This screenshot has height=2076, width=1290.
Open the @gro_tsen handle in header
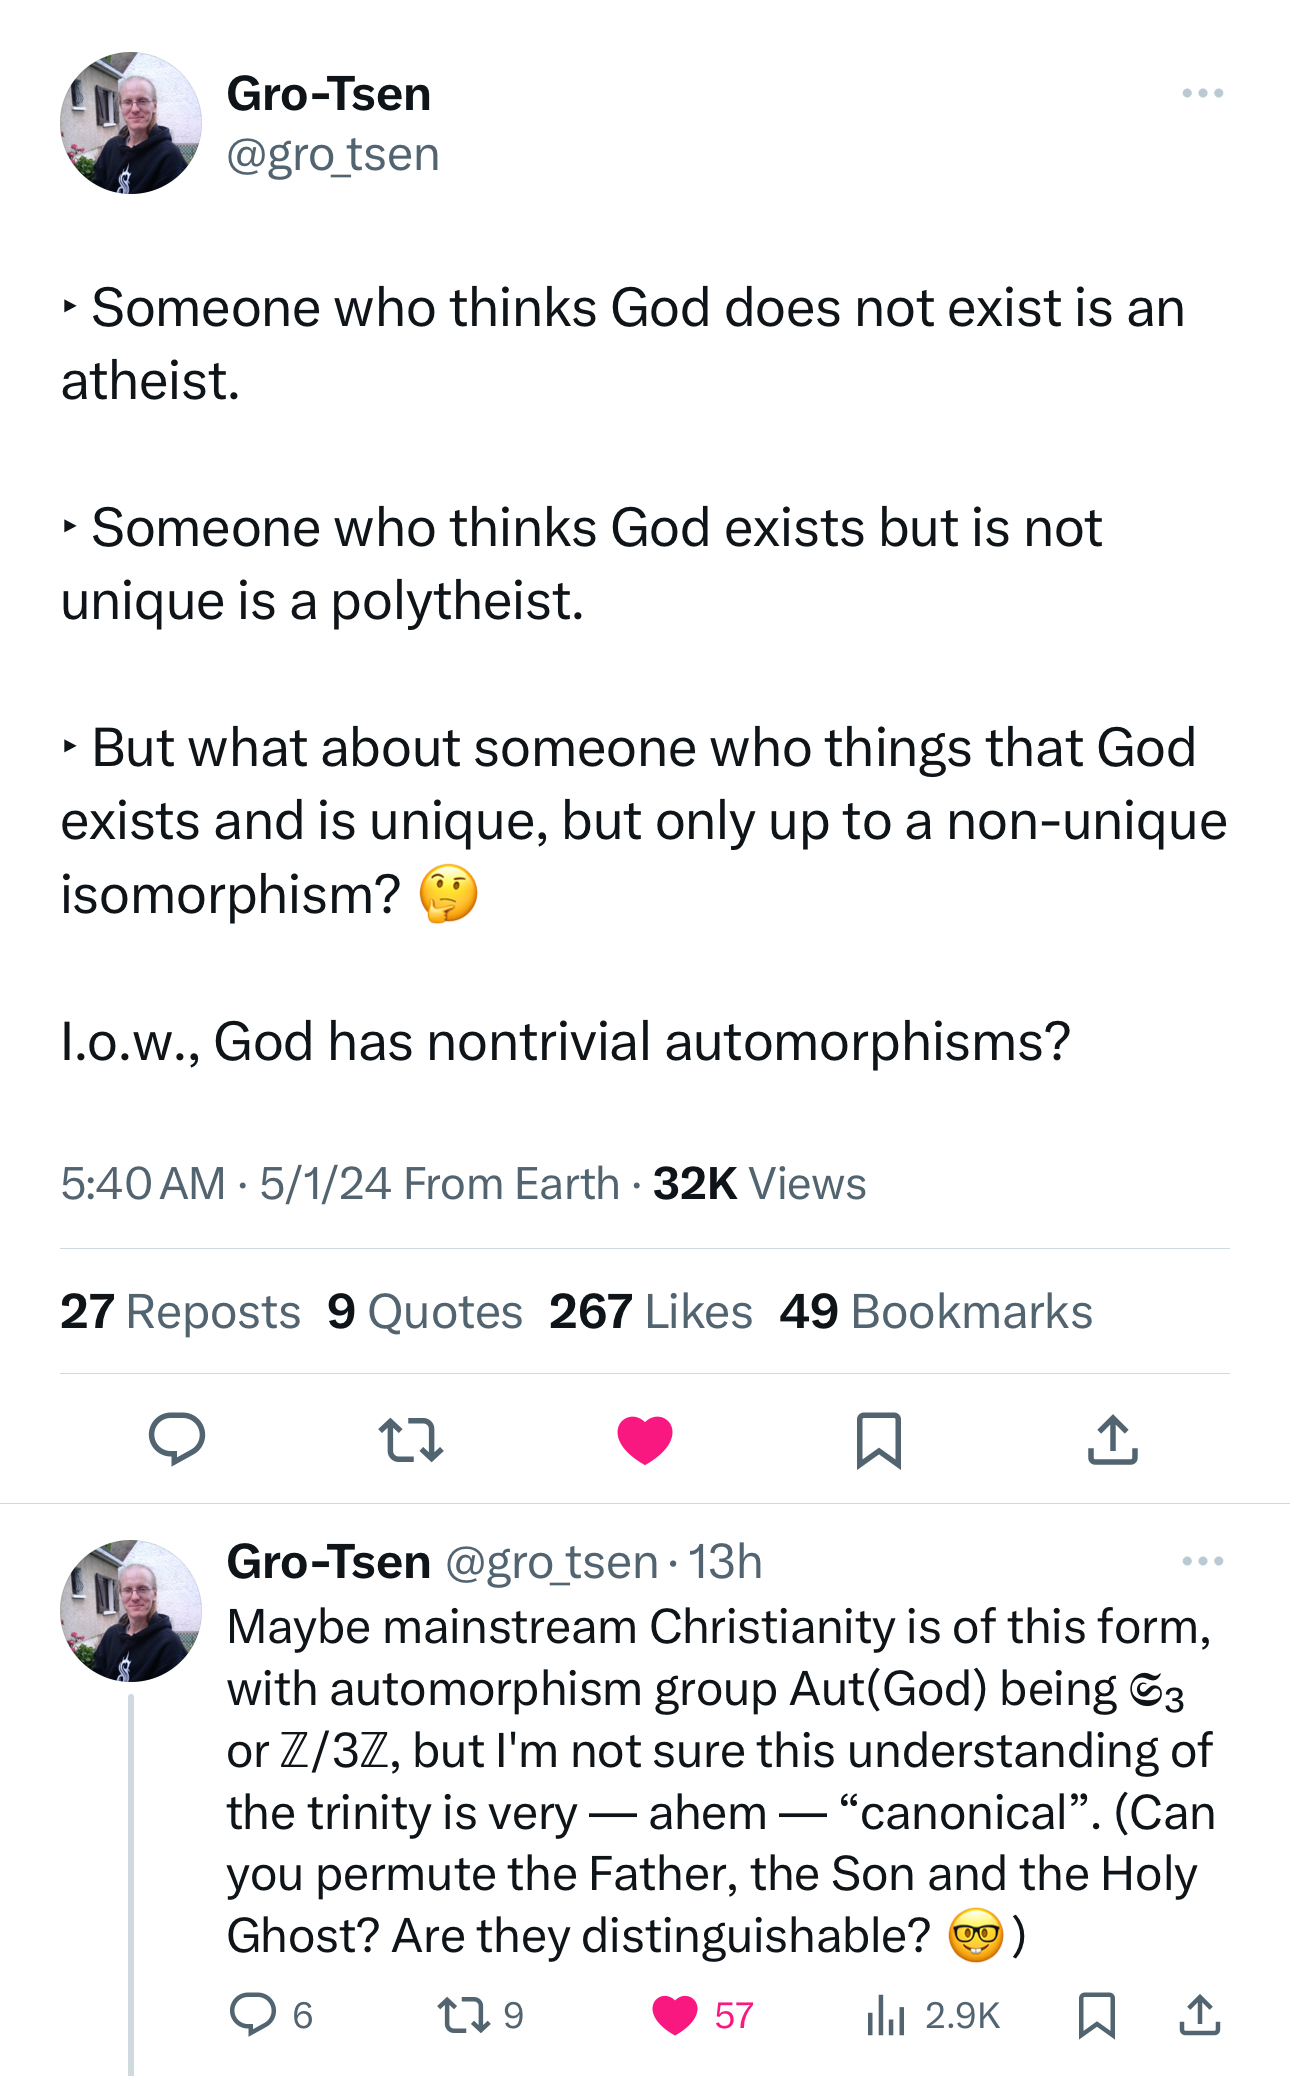pos(333,155)
